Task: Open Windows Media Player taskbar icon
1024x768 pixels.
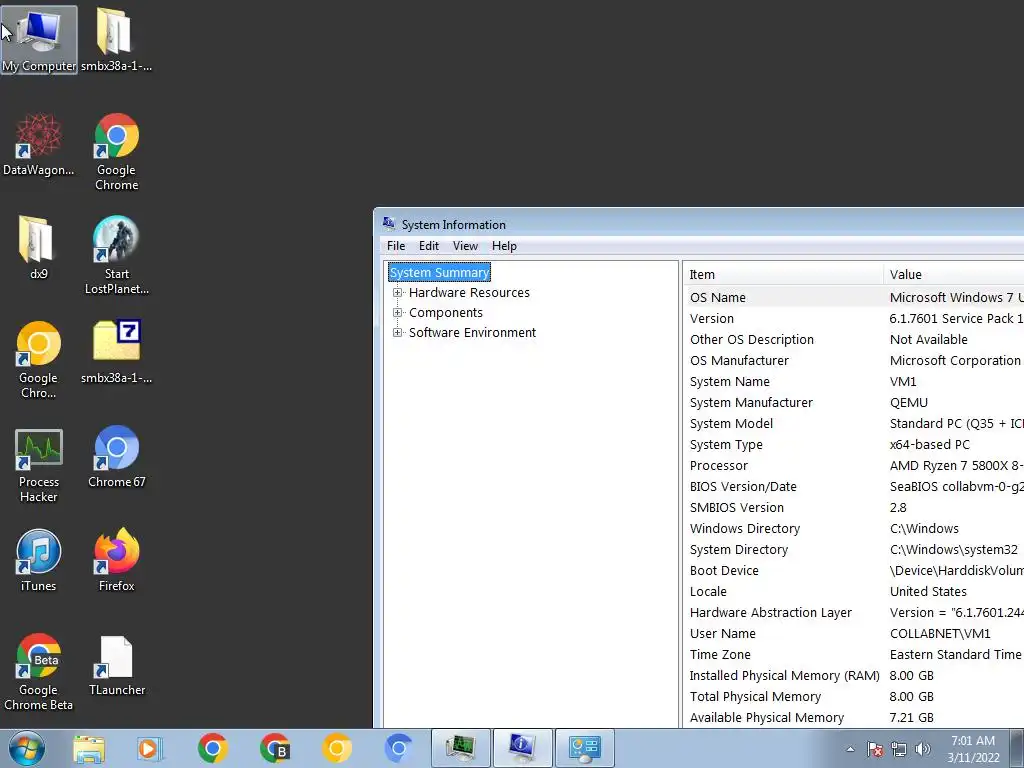Action: coord(150,748)
